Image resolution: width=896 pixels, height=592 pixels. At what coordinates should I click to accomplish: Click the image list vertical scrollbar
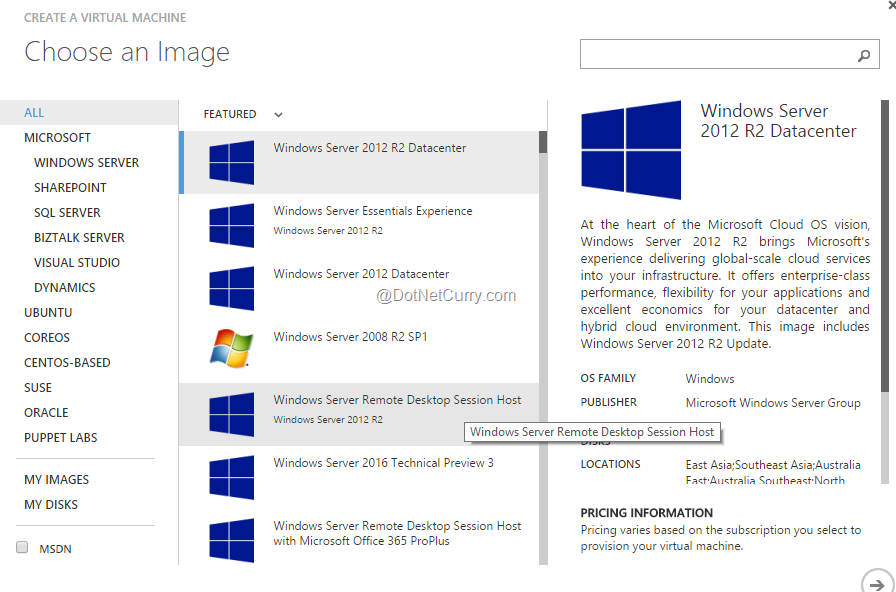543,347
